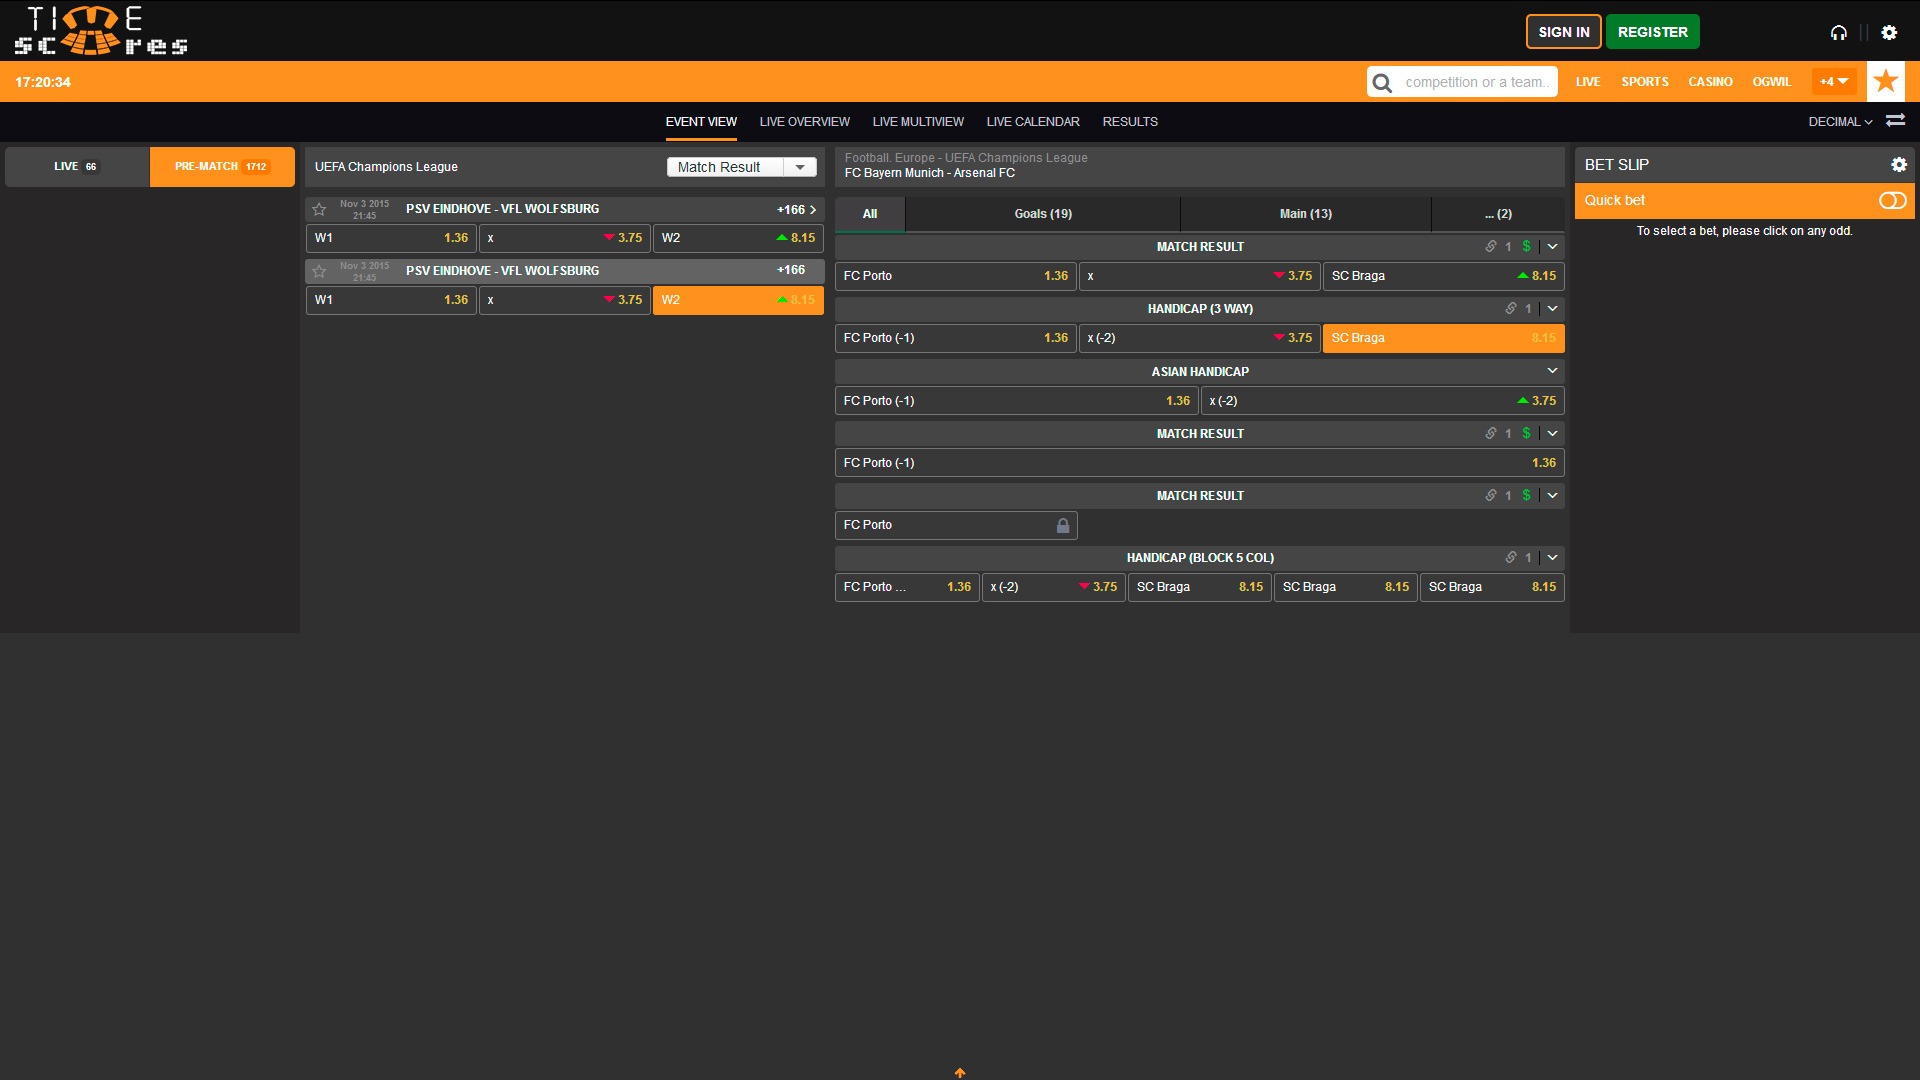Focus the competition or team search field
The height and width of the screenshot is (1080, 1920).
coord(1478,82)
